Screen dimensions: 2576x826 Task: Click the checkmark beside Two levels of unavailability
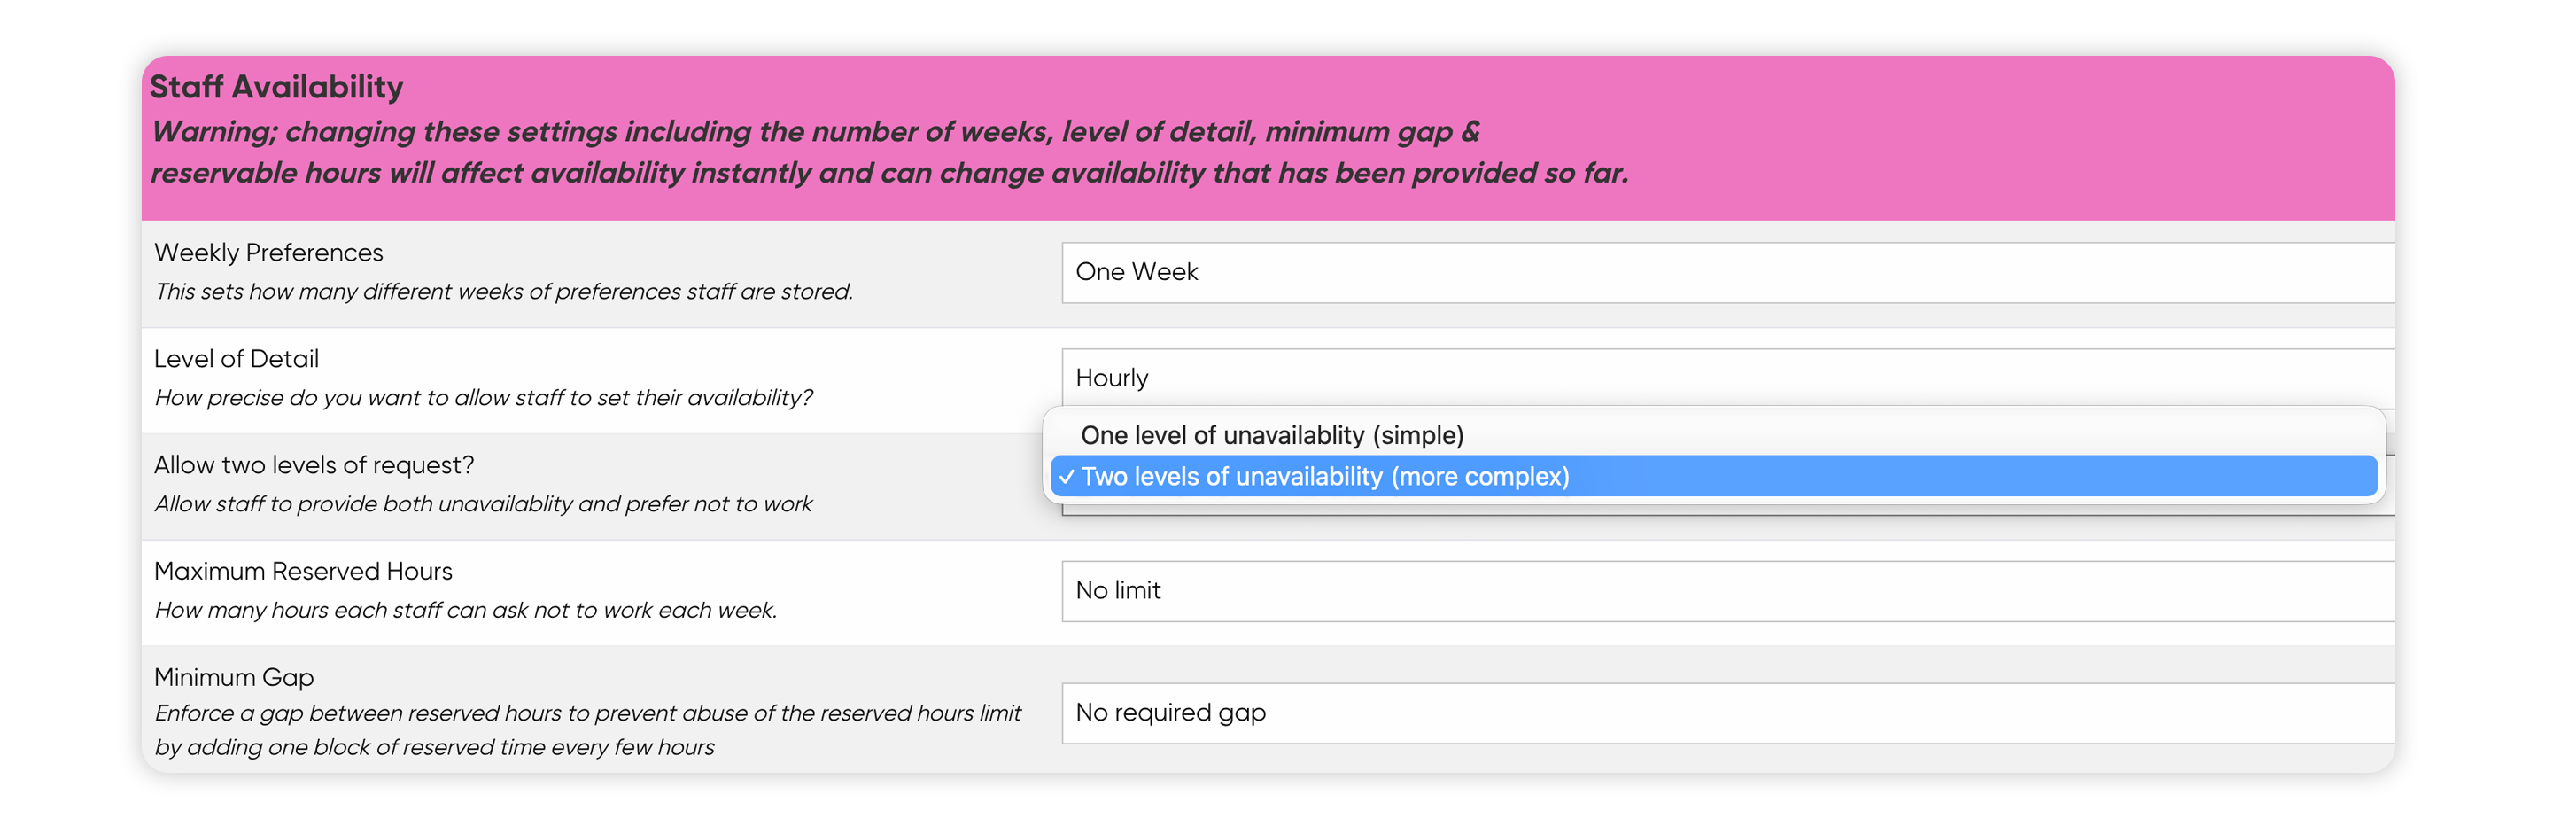point(1066,477)
